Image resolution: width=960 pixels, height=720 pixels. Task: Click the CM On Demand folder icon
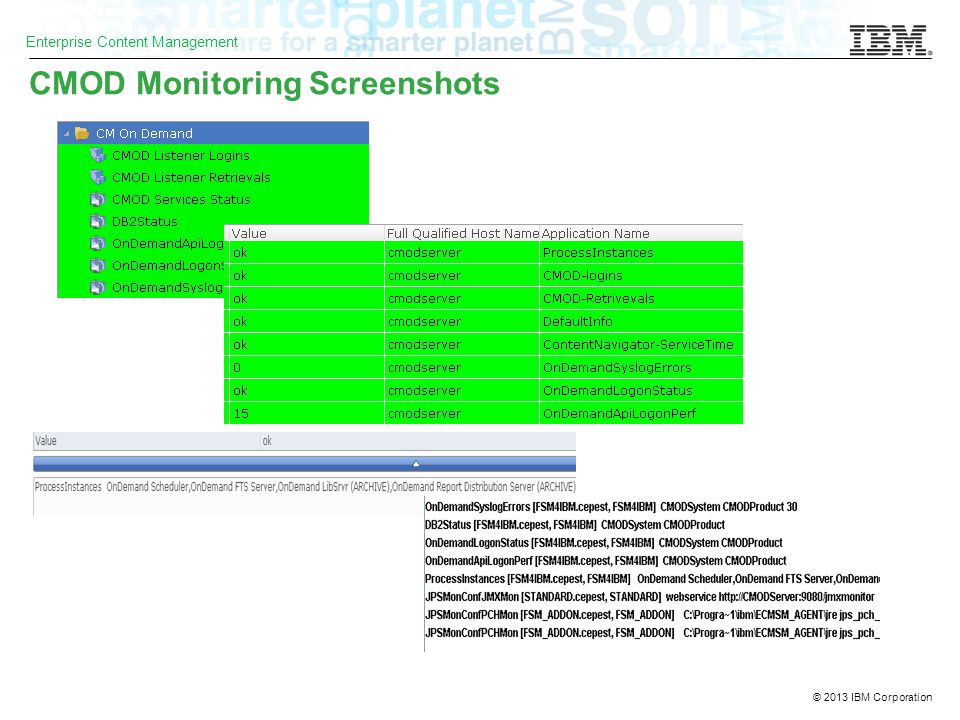(x=82, y=133)
